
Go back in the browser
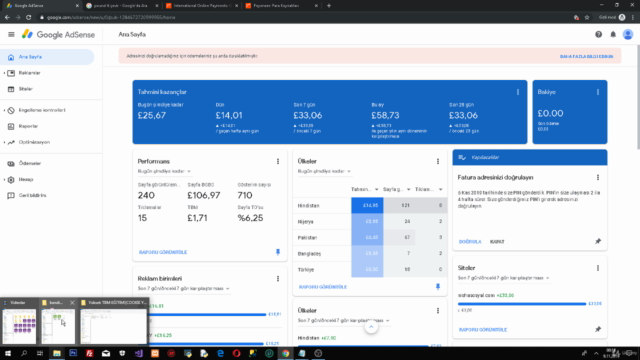point(7,18)
